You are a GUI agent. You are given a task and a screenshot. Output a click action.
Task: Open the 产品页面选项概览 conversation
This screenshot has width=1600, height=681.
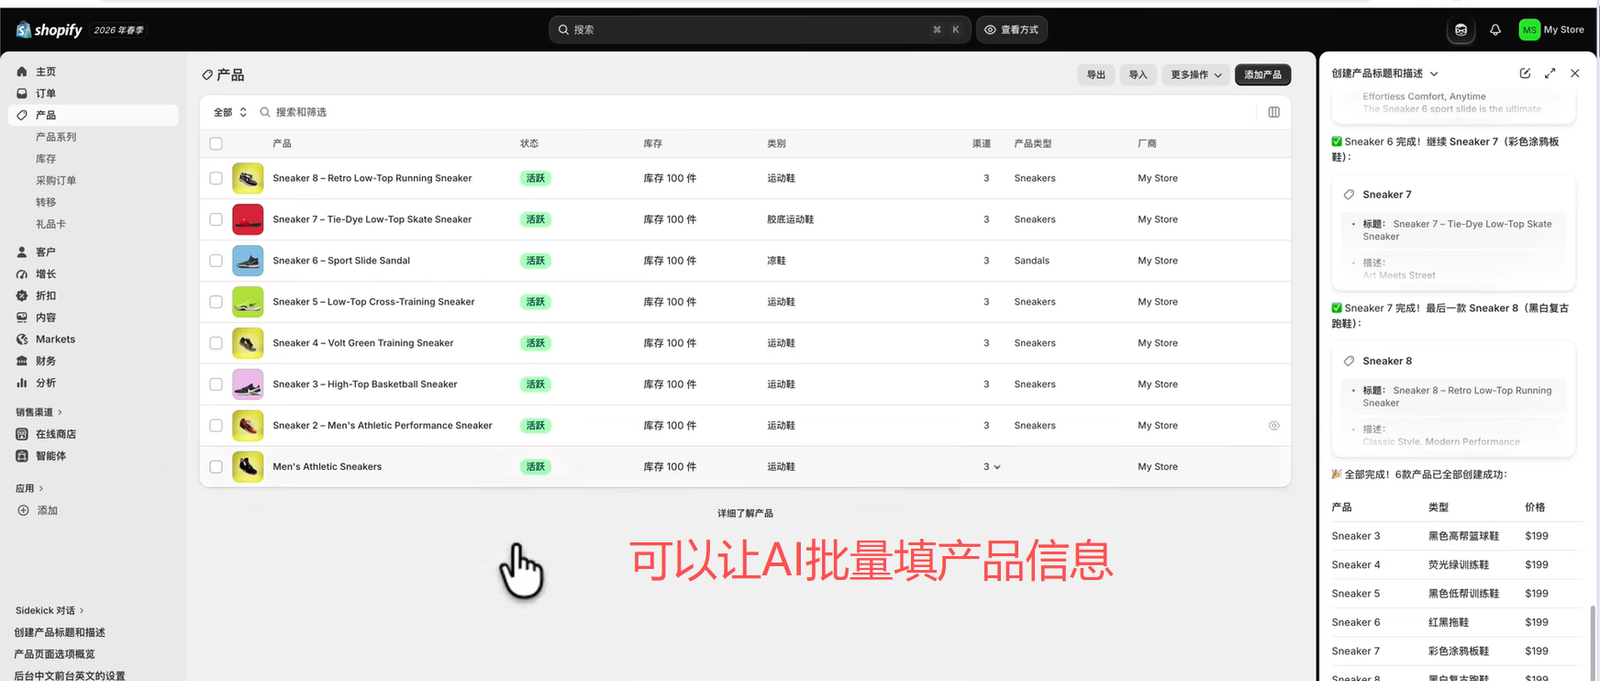click(x=55, y=655)
